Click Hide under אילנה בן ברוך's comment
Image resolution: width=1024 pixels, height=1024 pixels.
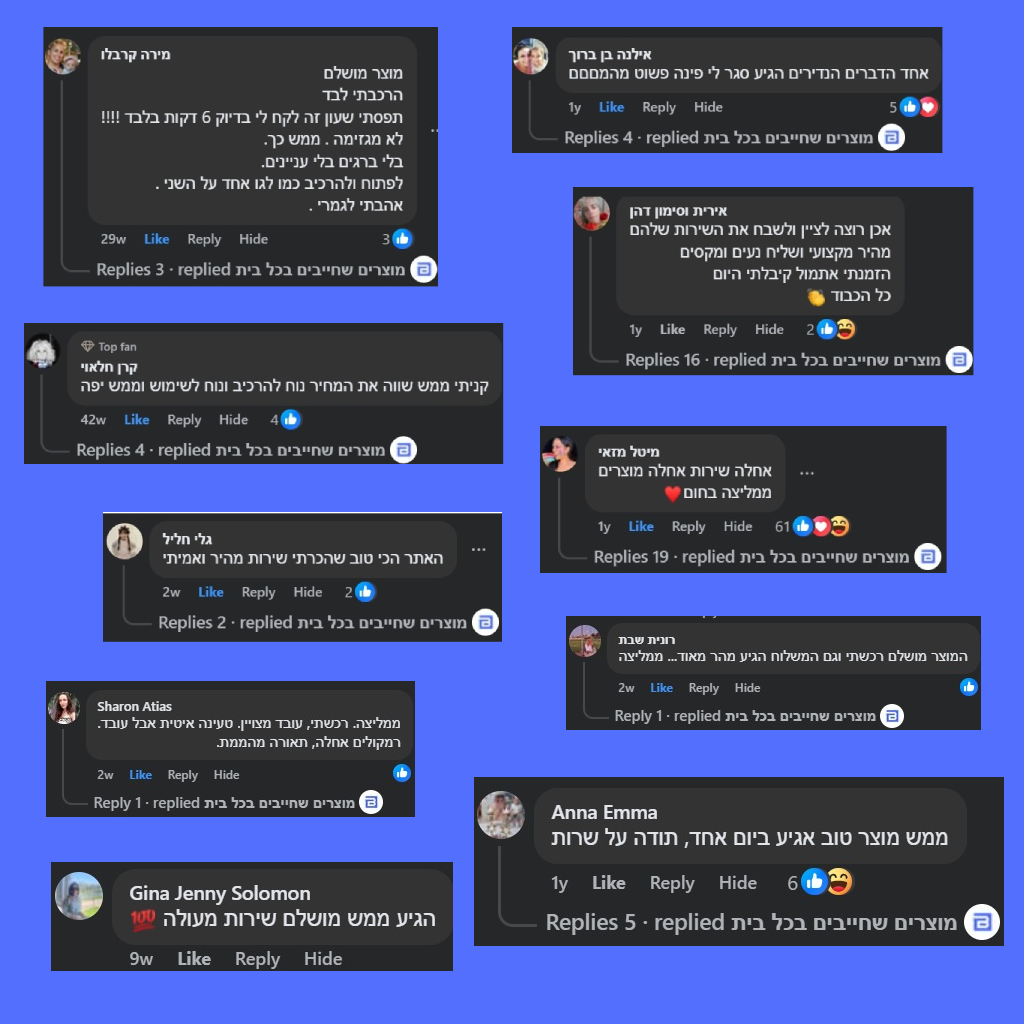click(x=708, y=107)
